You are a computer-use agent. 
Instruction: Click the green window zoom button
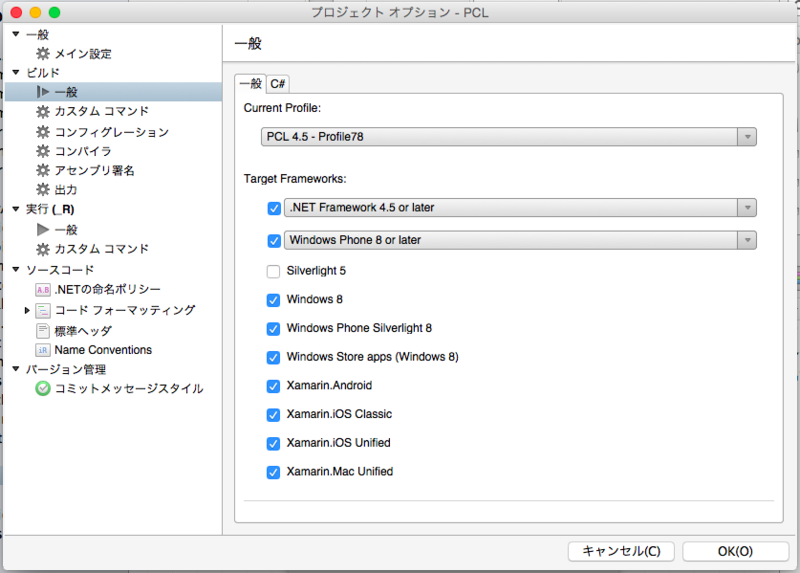54,12
